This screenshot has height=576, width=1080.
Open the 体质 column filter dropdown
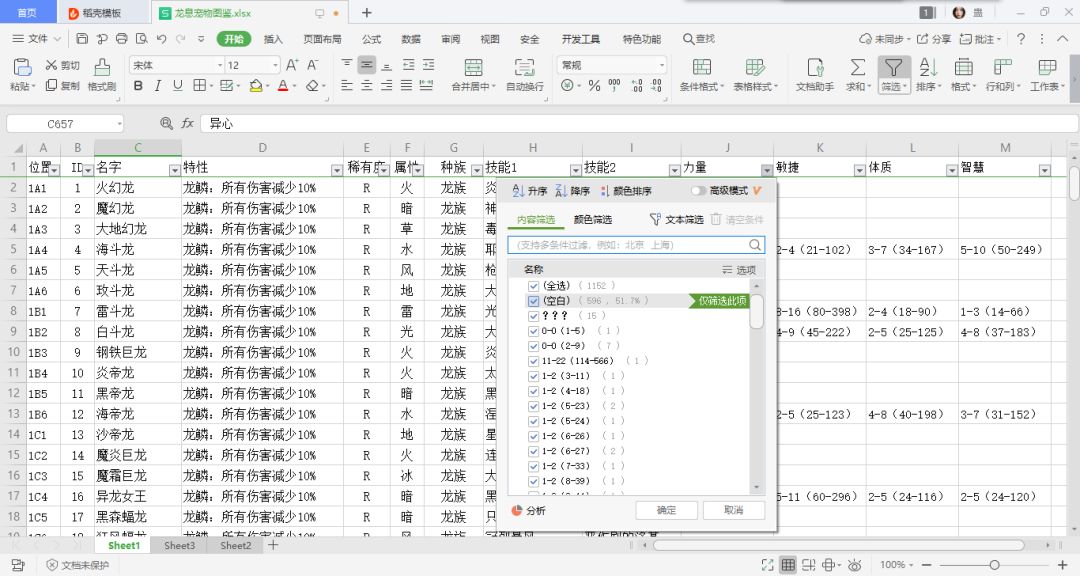click(x=951, y=169)
